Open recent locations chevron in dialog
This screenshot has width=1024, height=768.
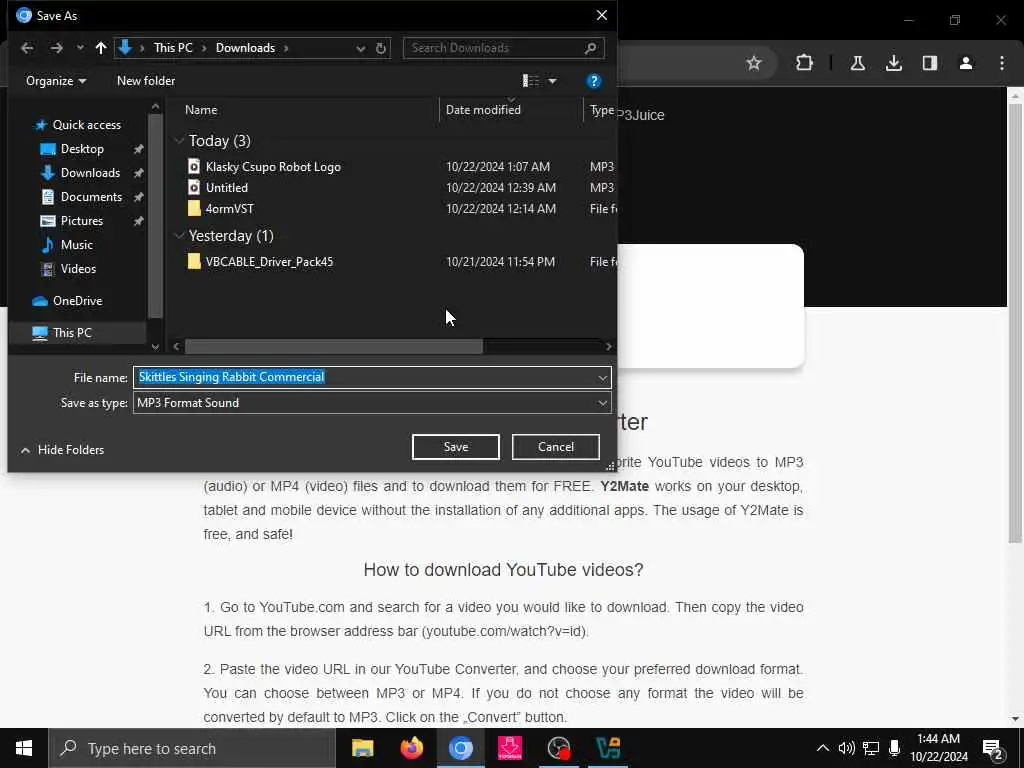[80, 48]
